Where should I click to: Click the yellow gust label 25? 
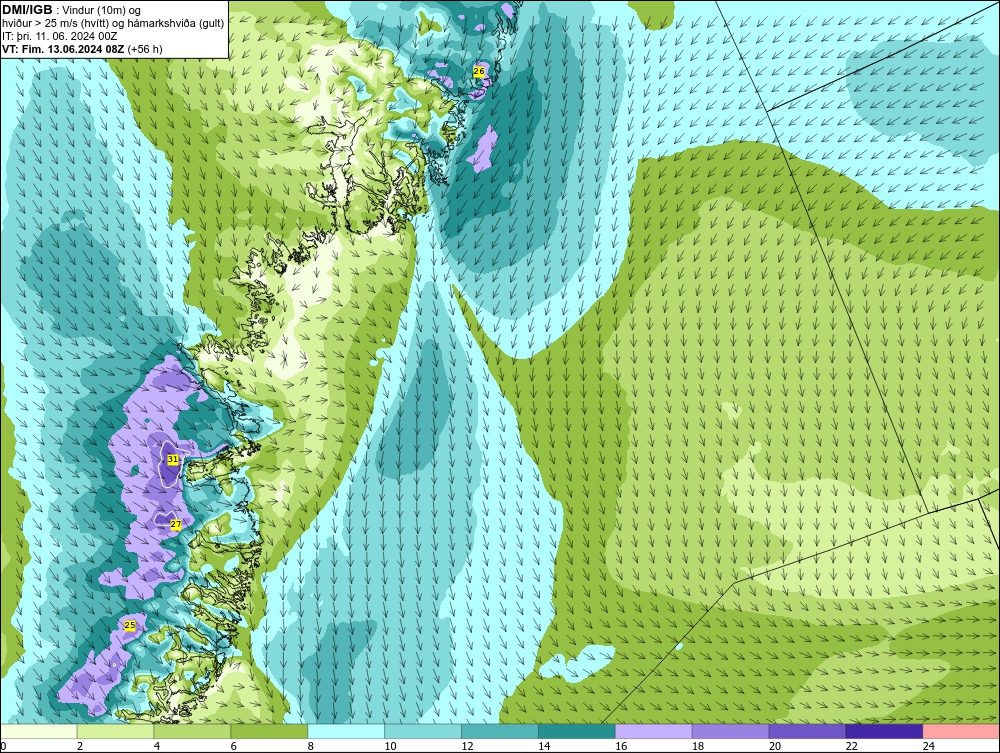click(x=129, y=625)
